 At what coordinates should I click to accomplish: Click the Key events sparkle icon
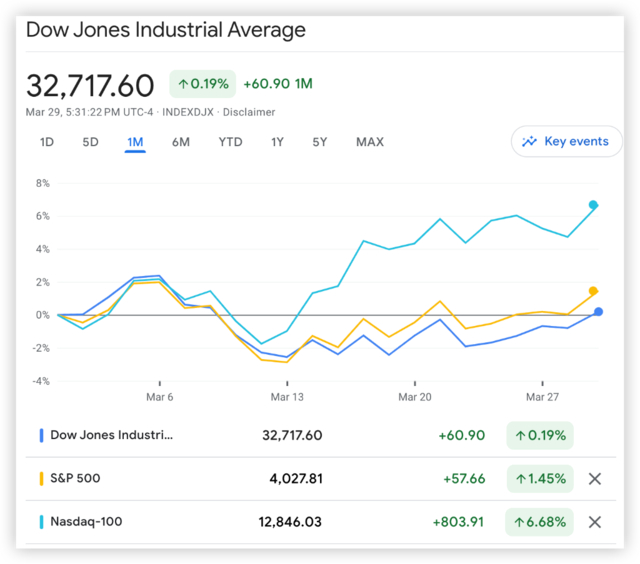tap(530, 142)
